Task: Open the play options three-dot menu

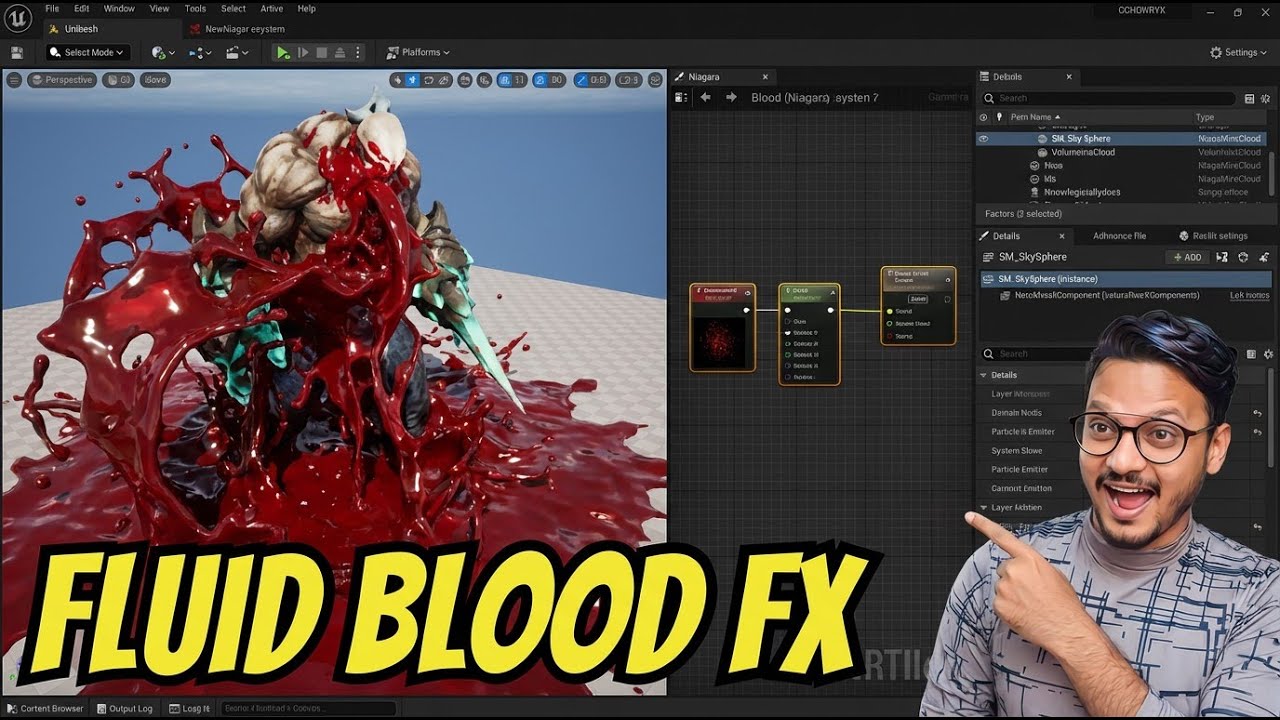Action: click(x=358, y=52)
